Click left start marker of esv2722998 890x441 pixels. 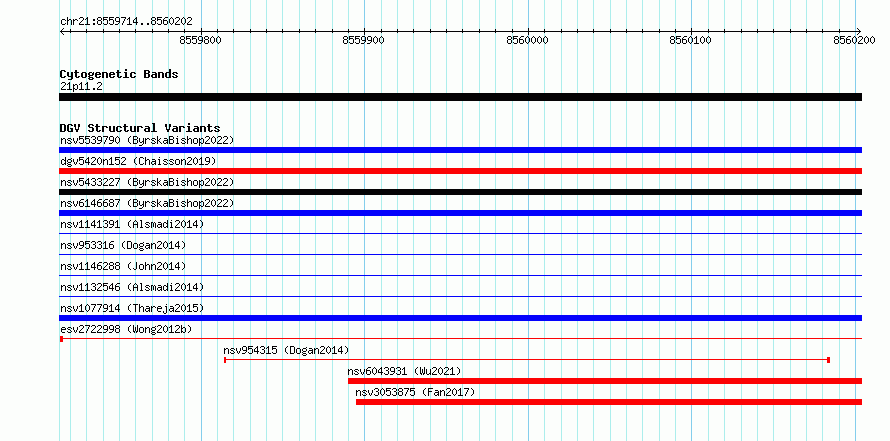61,339
